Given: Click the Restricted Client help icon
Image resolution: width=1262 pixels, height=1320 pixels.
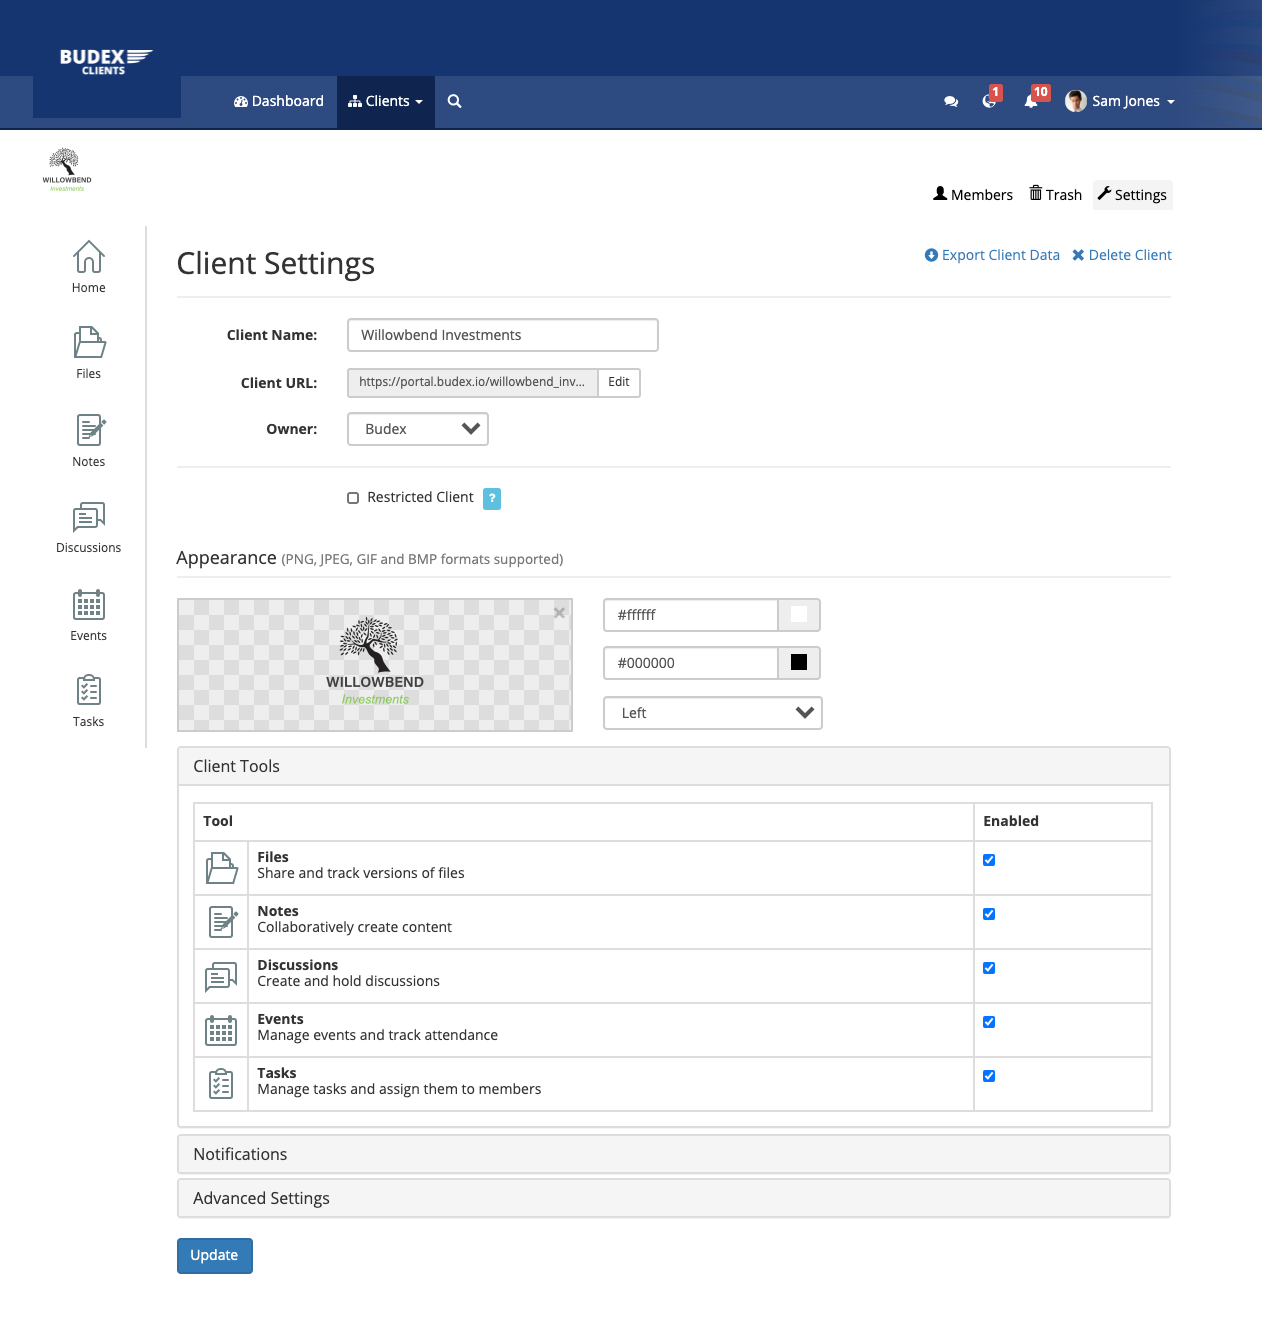Looking at the screenshot, I should point(492,498).
